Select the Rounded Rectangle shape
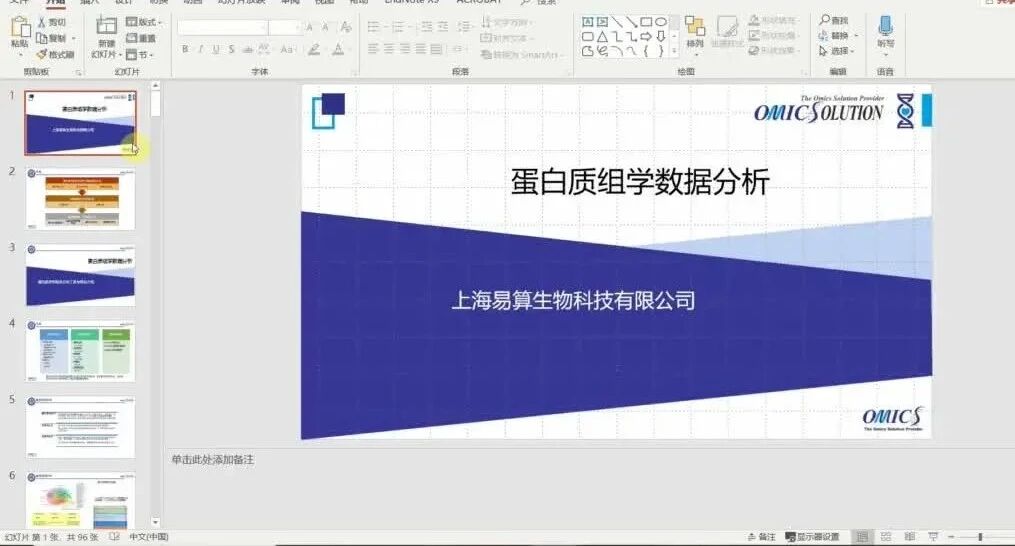Screen dimensions: 1015x546 coord(588,37)
